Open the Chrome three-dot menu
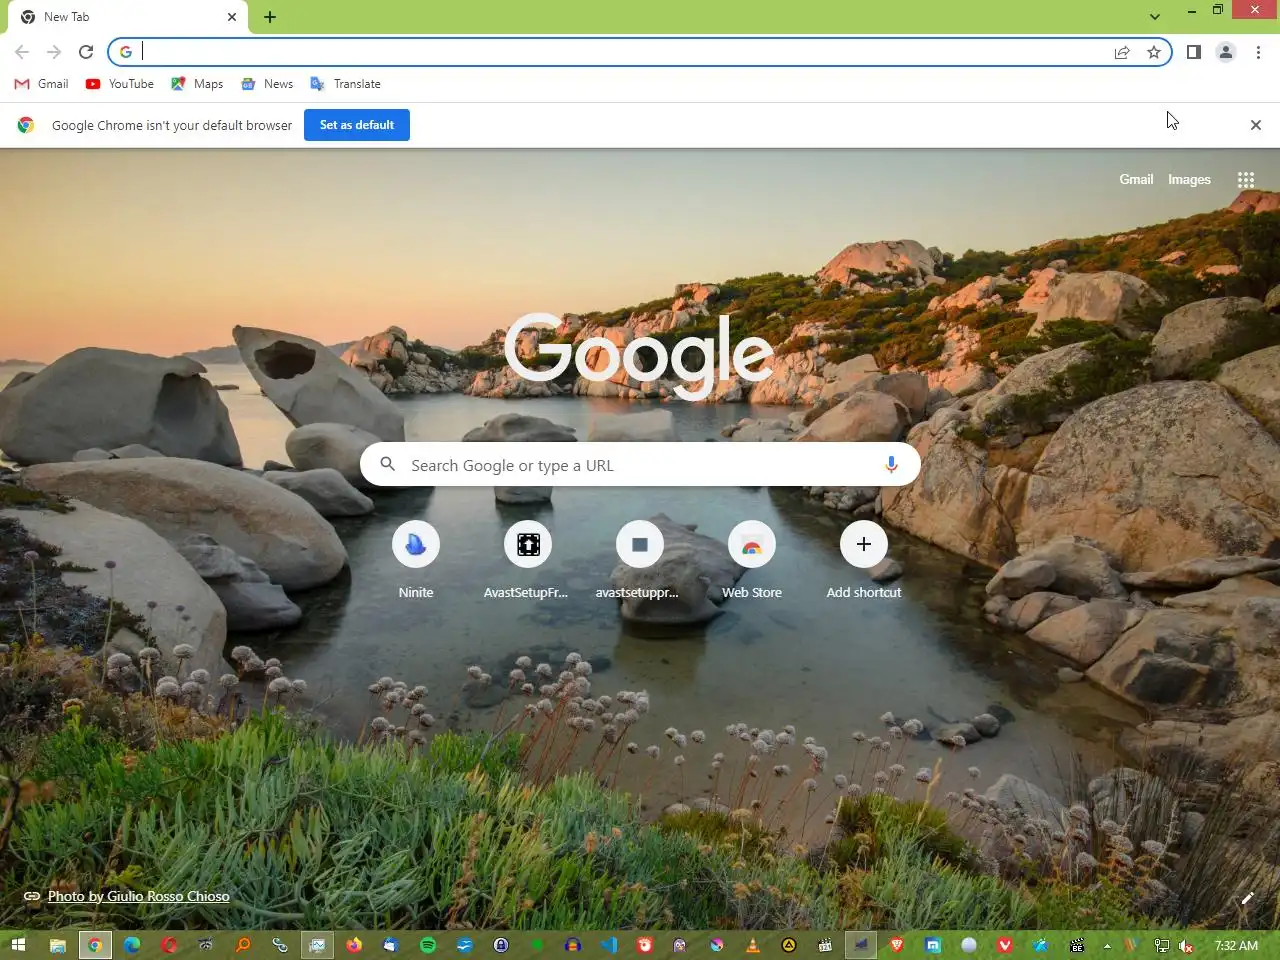 pos(1258,52)
